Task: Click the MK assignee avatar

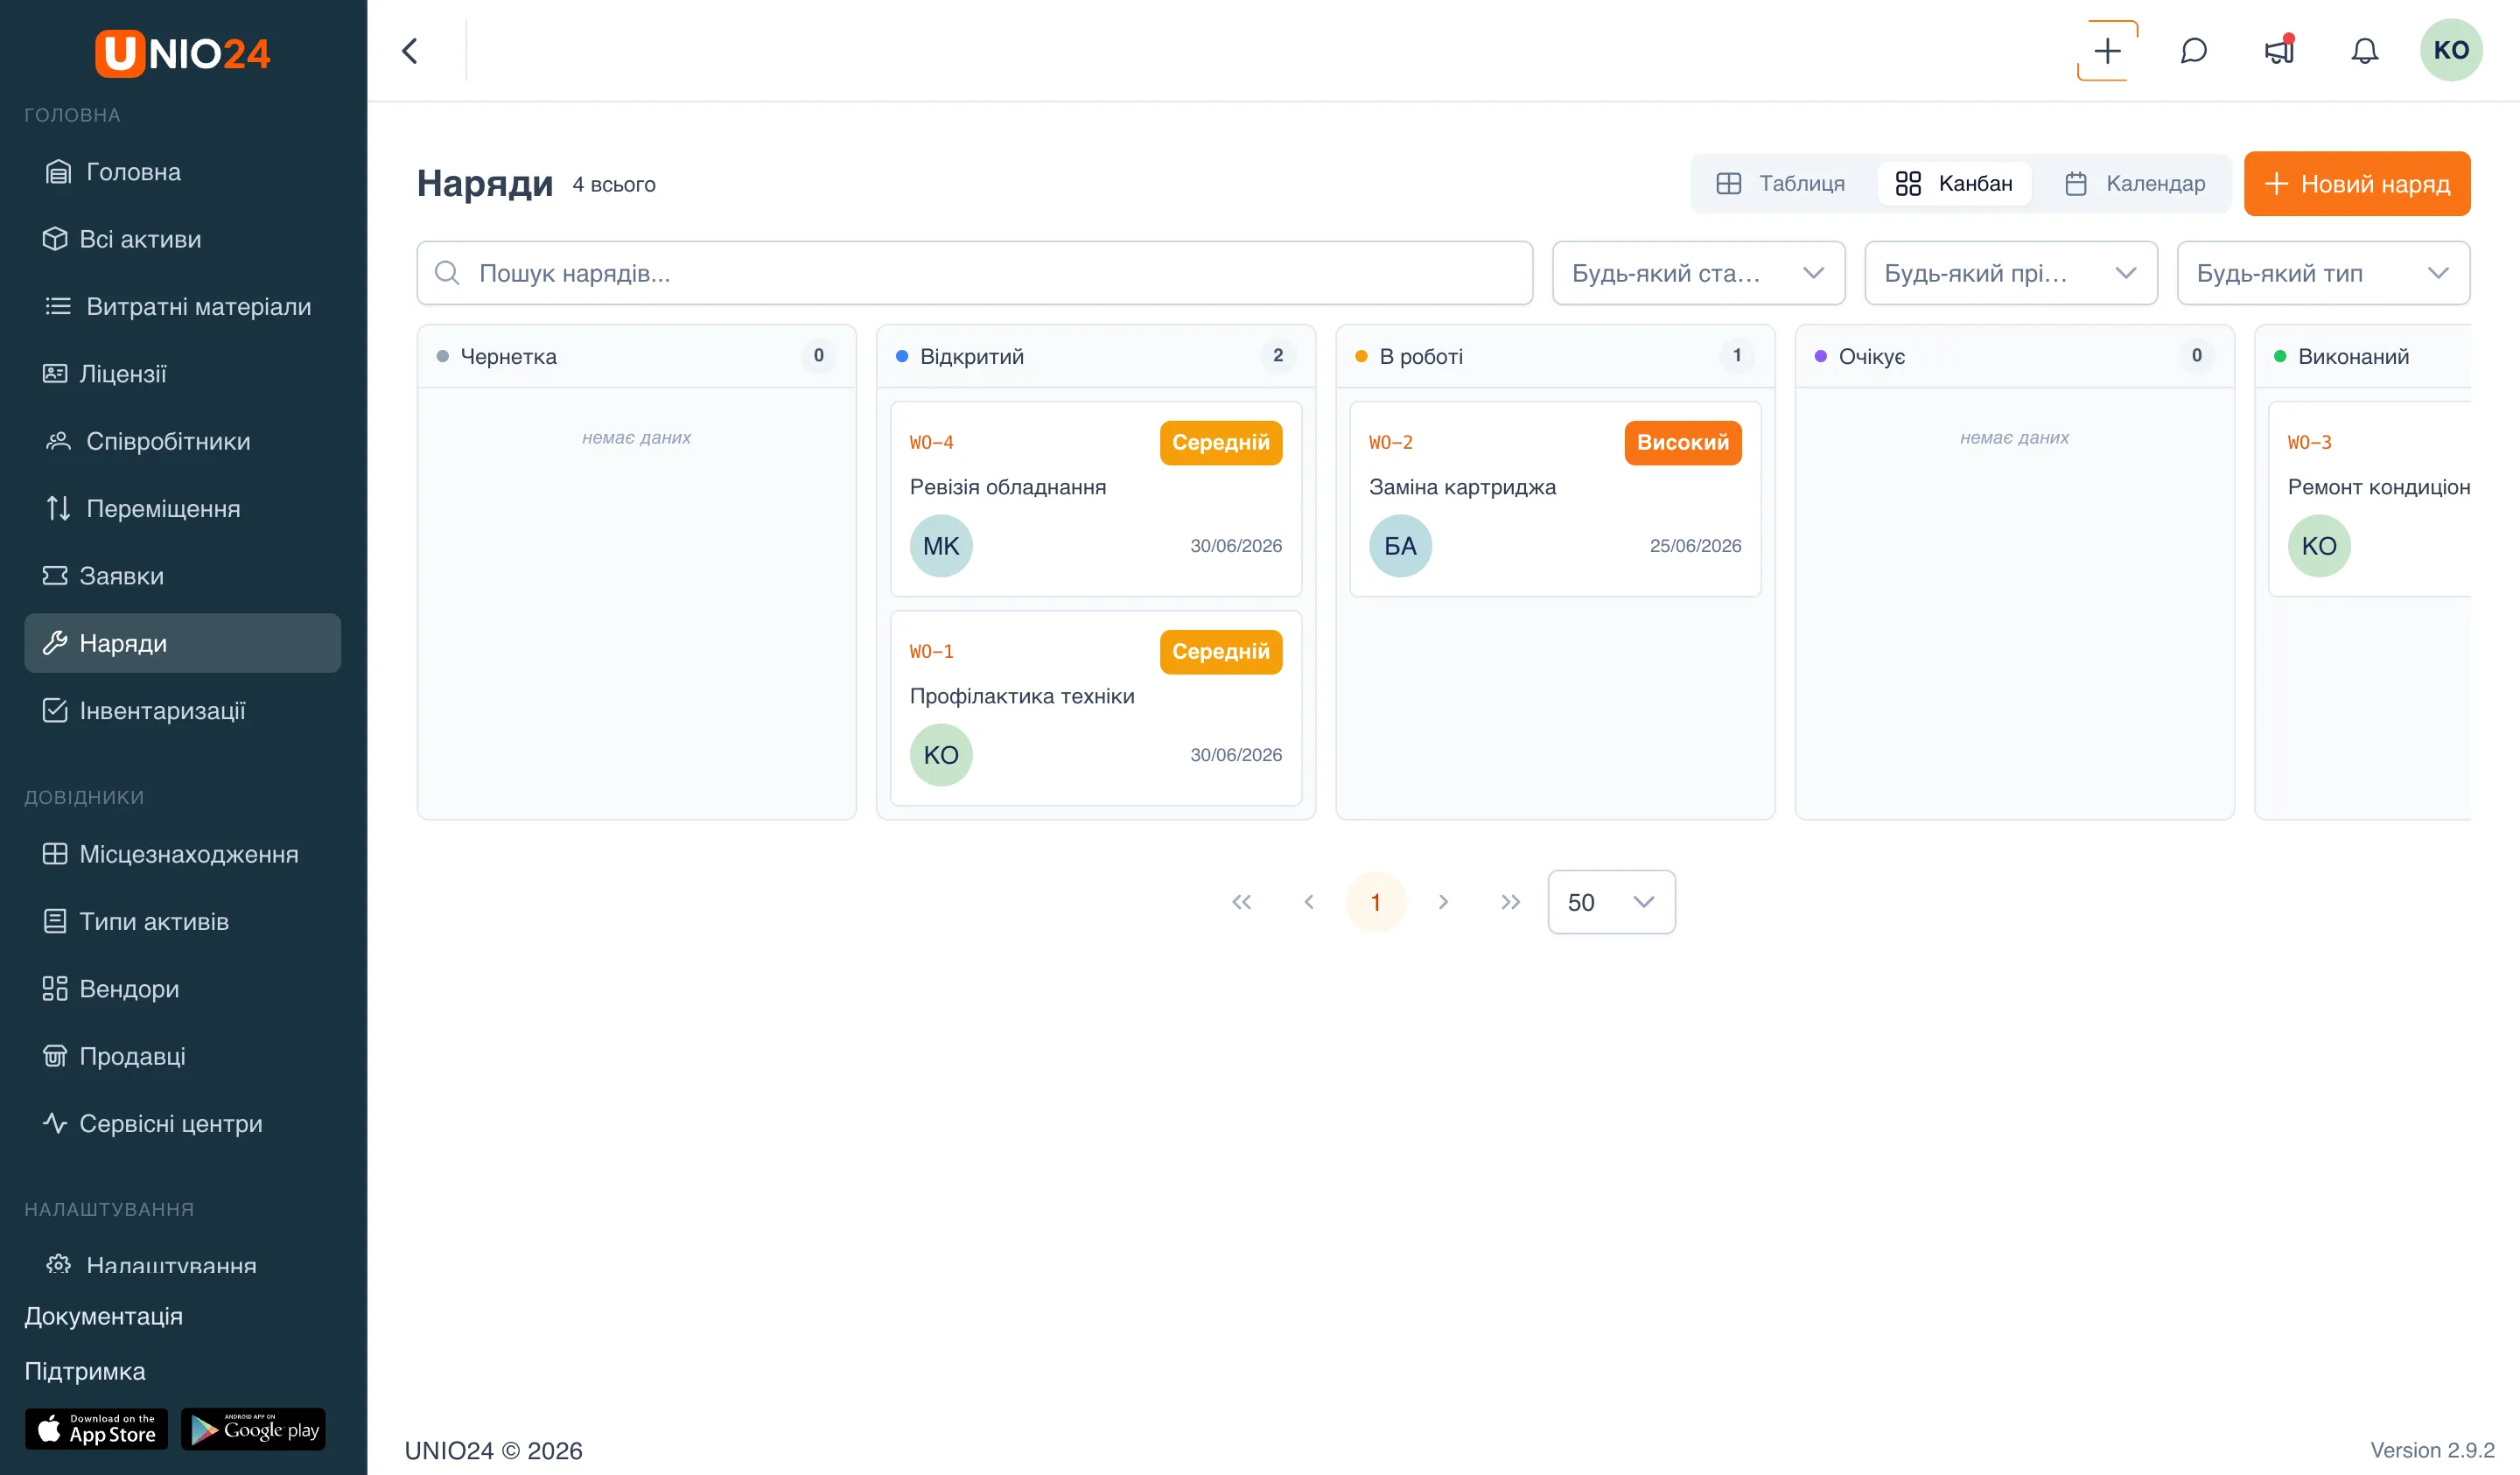Action: click(941, 546)
